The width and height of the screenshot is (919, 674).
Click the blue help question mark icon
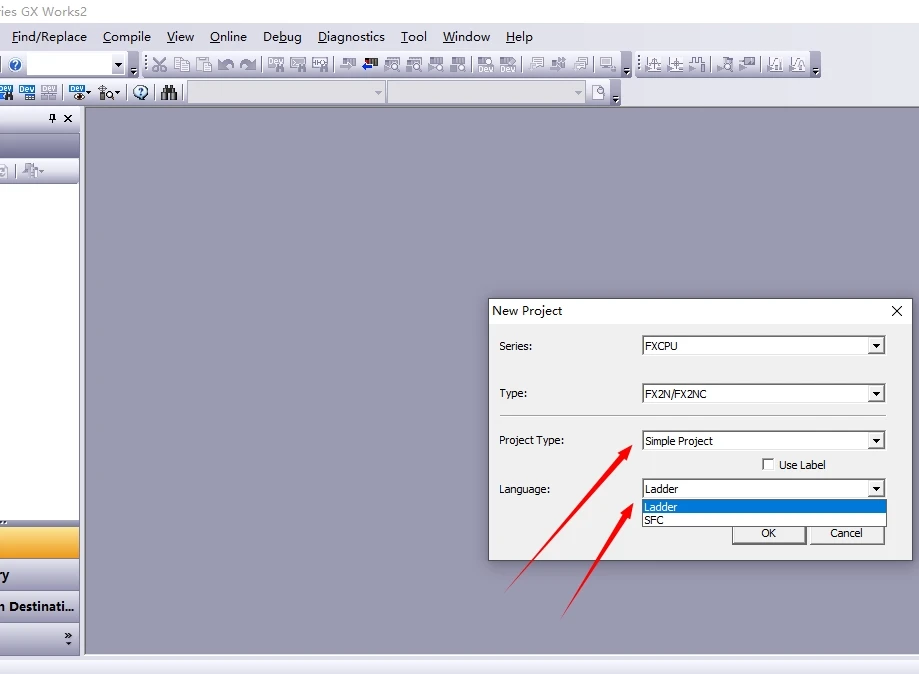15,64
